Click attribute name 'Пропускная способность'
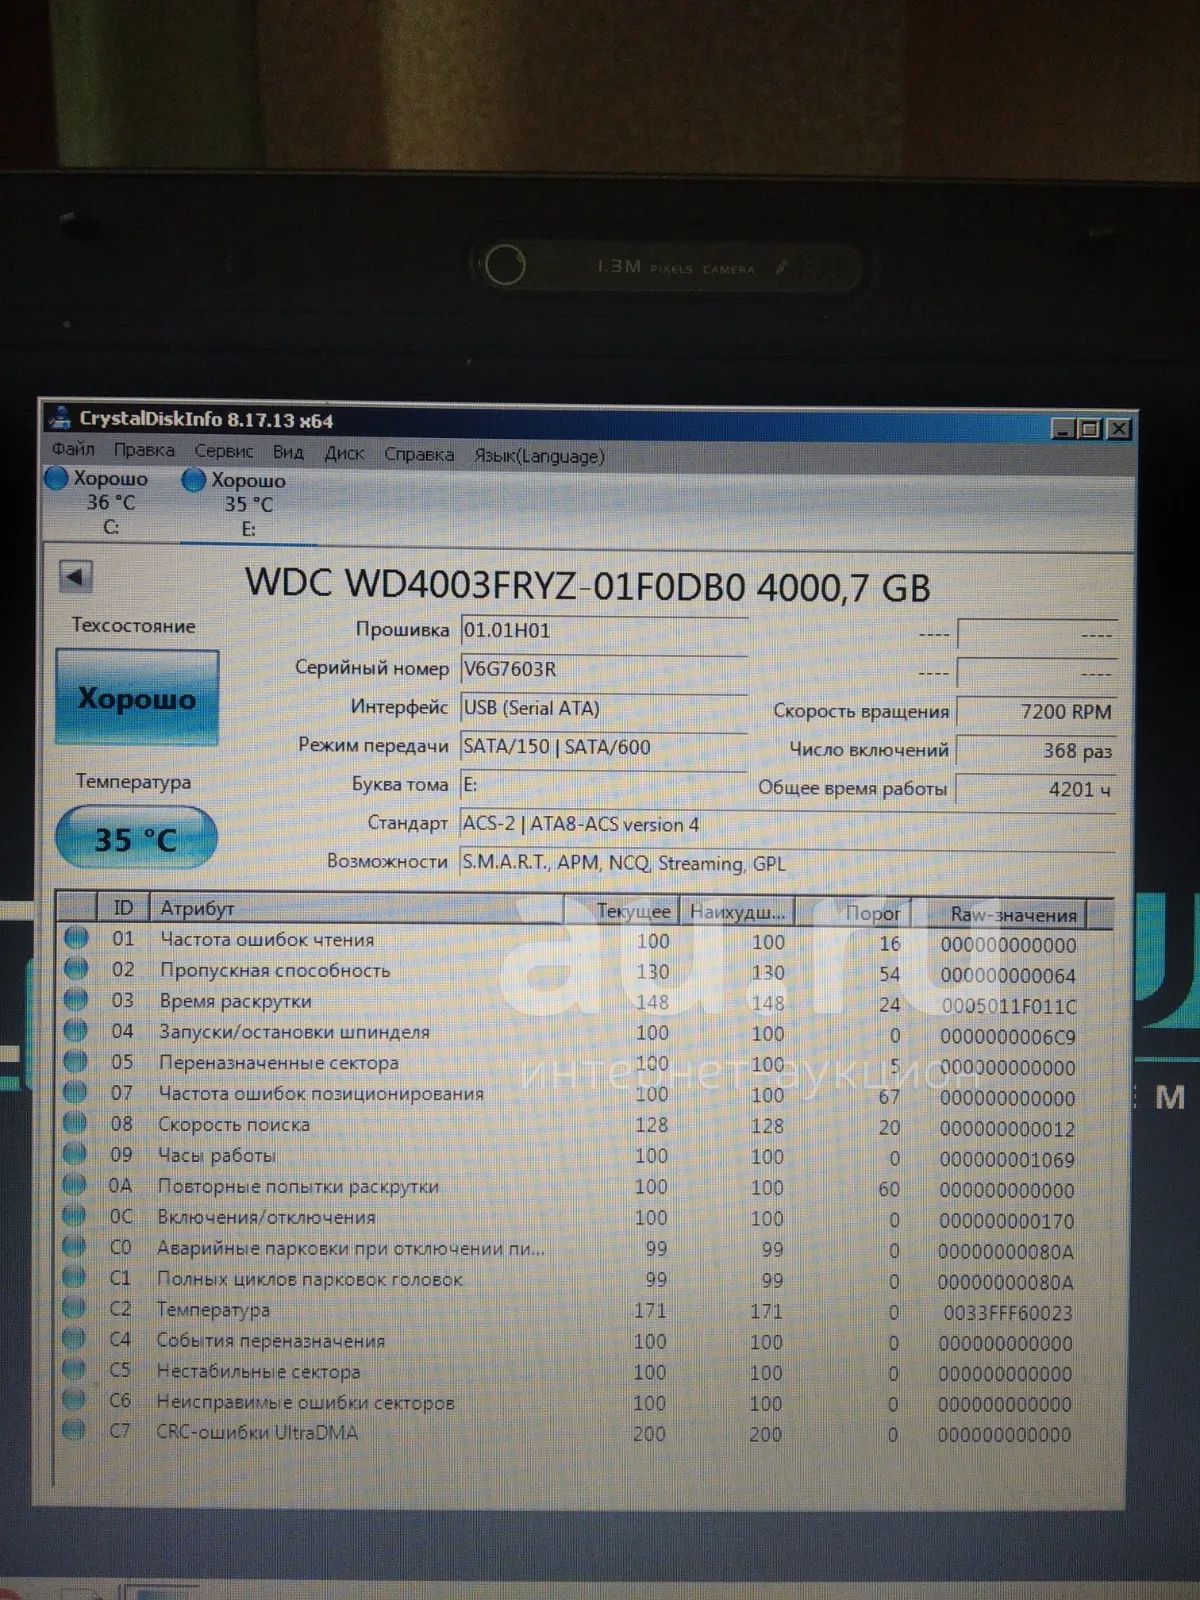The height and width of the screenshot is (1600, 1200). [x=275, y=970]
